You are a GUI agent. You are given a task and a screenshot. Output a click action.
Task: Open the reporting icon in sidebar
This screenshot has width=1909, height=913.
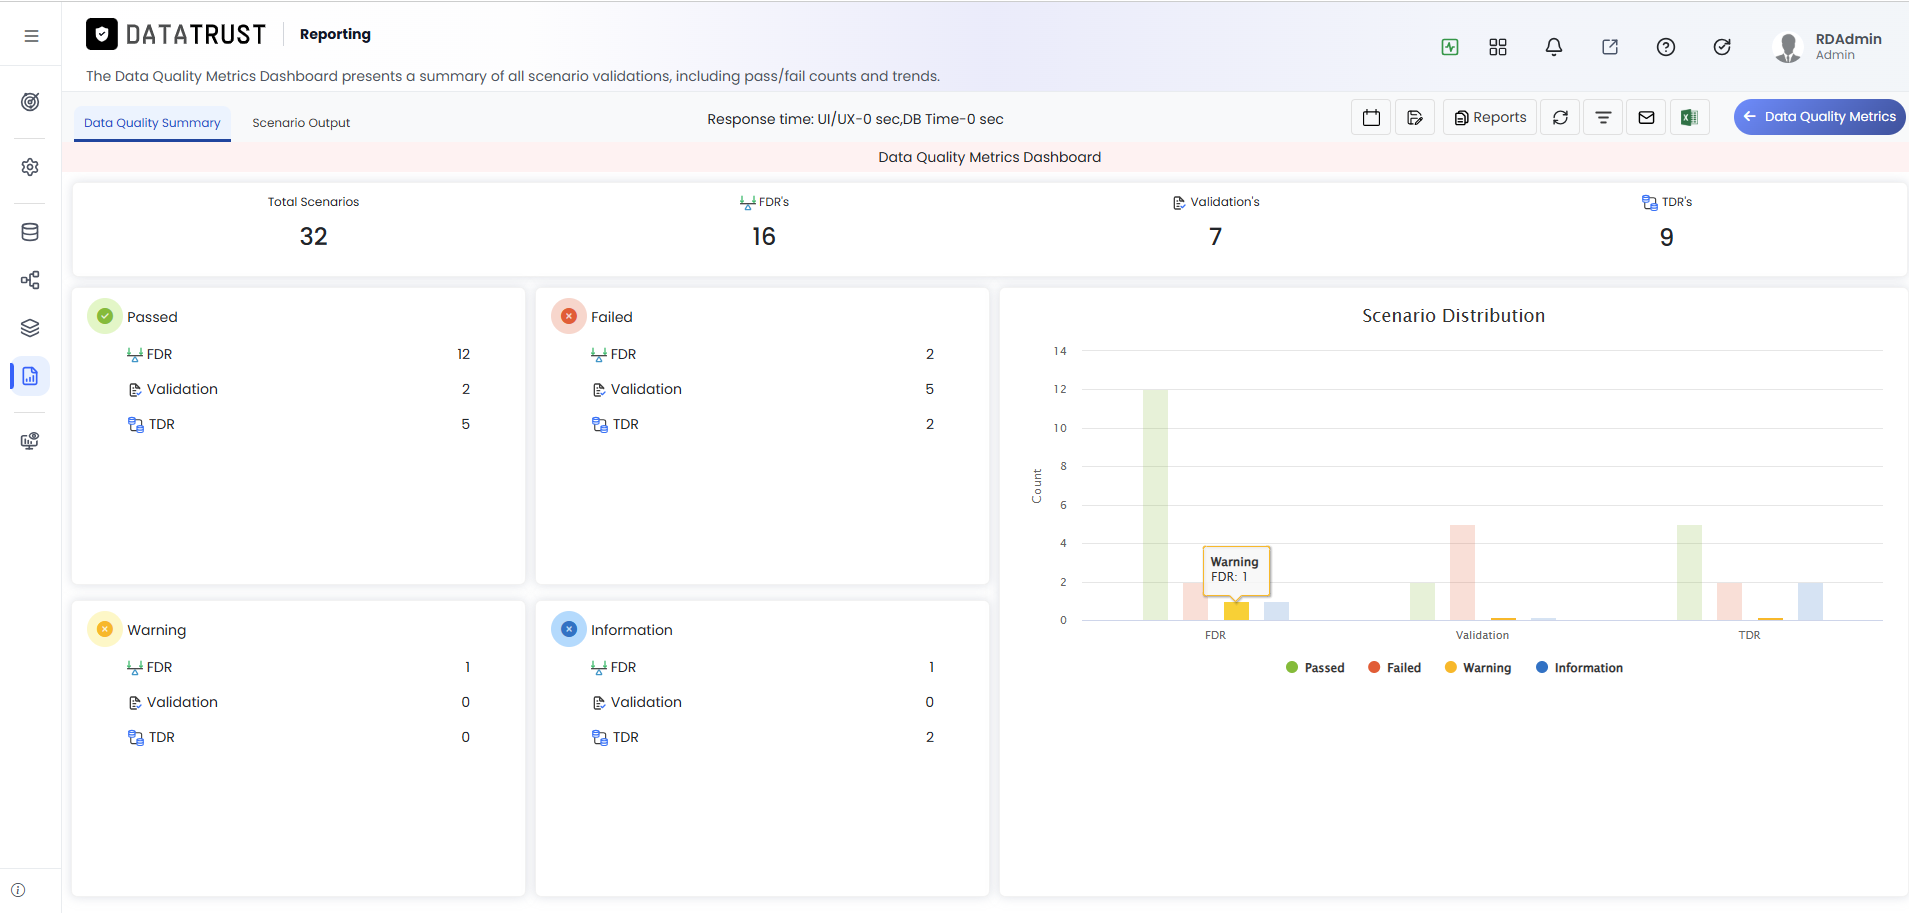pyautogui.click(x=30, y=376)
